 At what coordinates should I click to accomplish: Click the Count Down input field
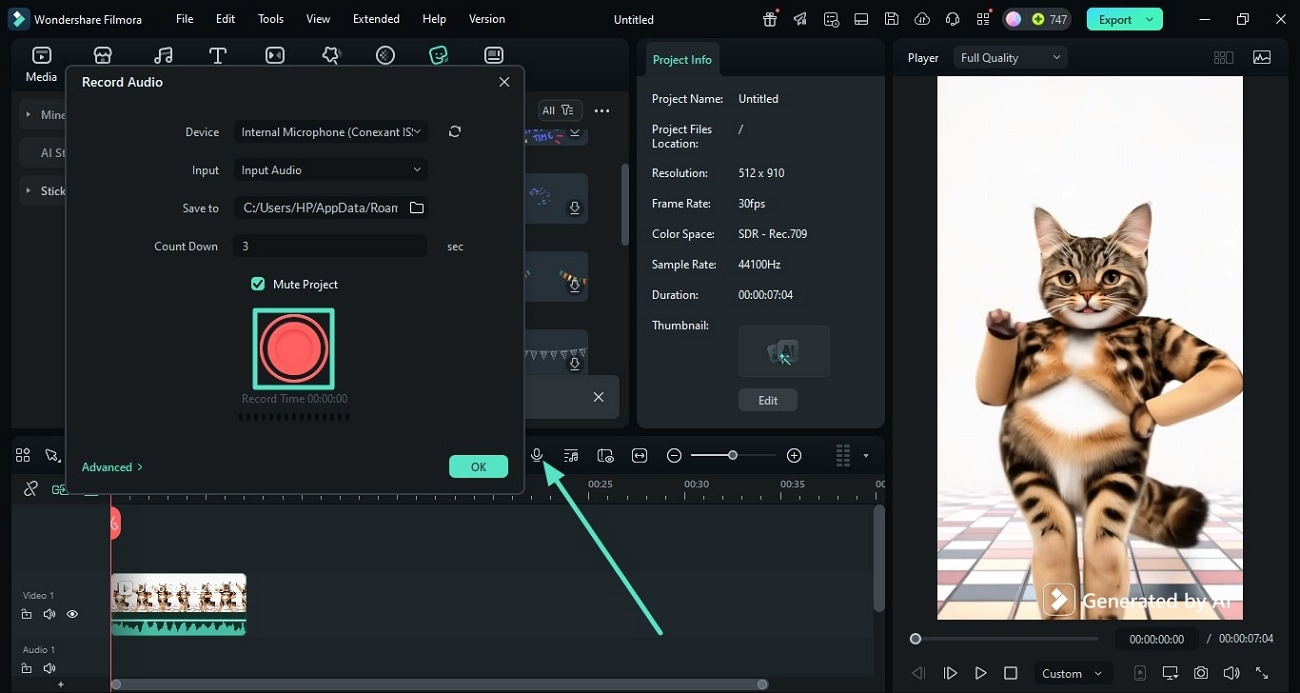[x=330, y=246]
